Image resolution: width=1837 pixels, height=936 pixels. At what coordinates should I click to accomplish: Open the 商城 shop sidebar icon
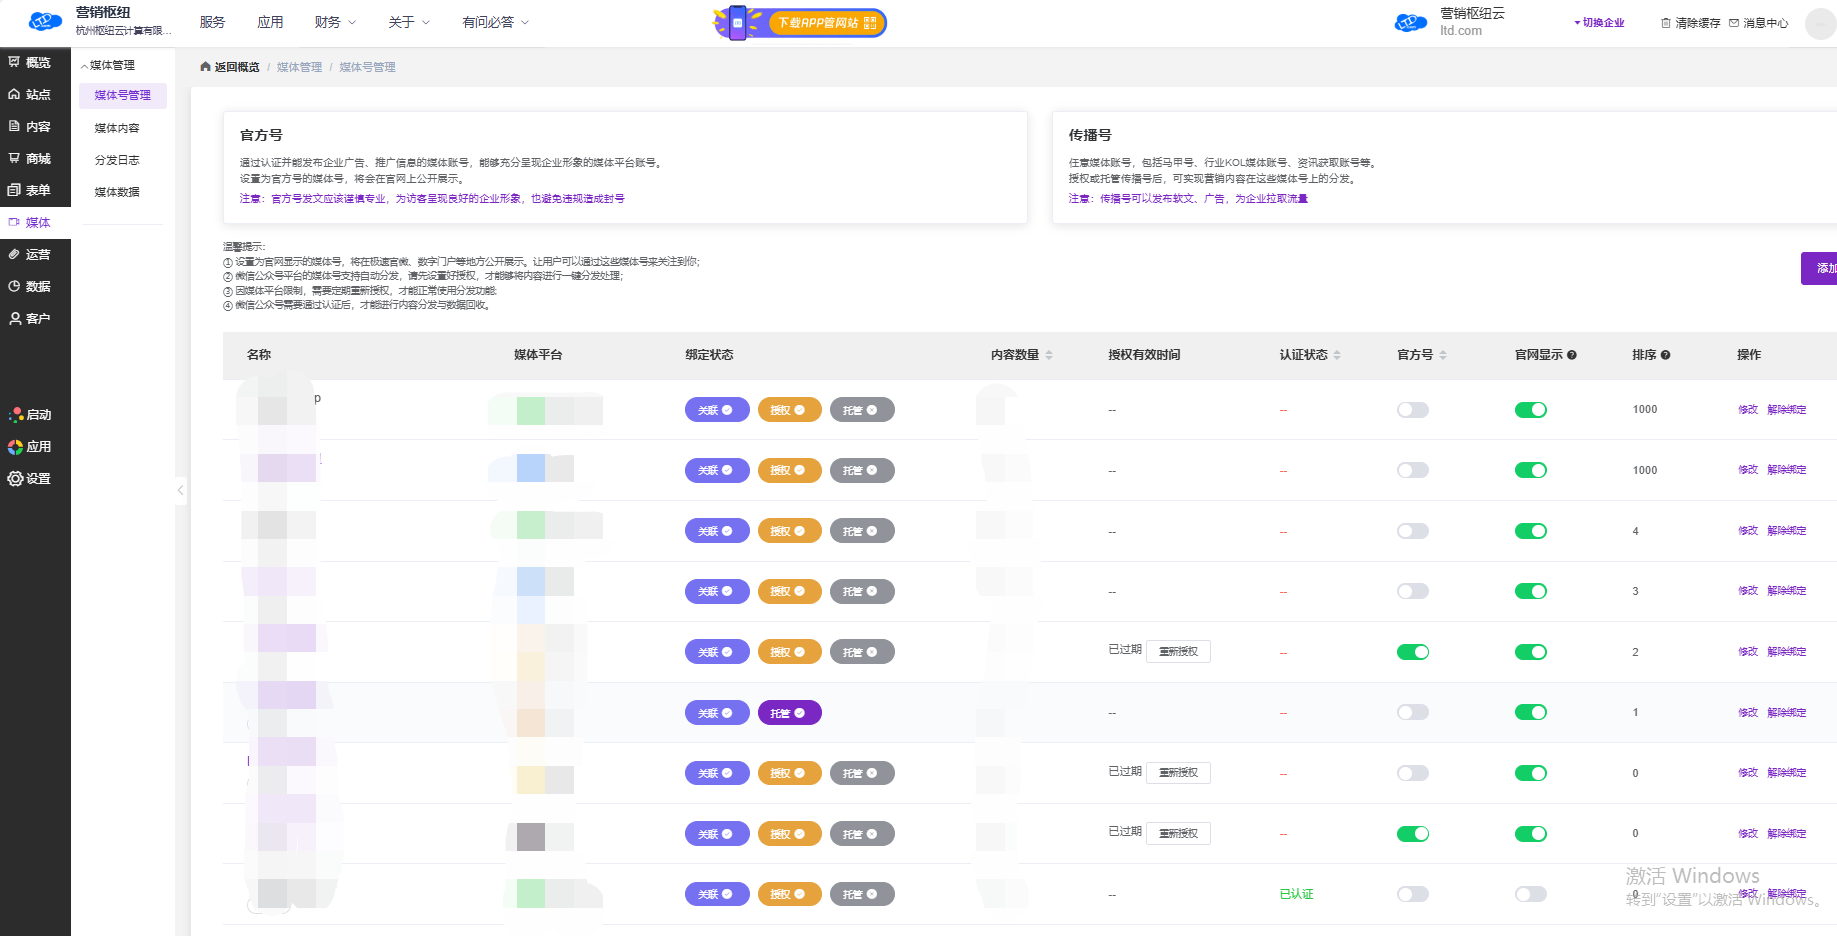[x=14, y=158]
